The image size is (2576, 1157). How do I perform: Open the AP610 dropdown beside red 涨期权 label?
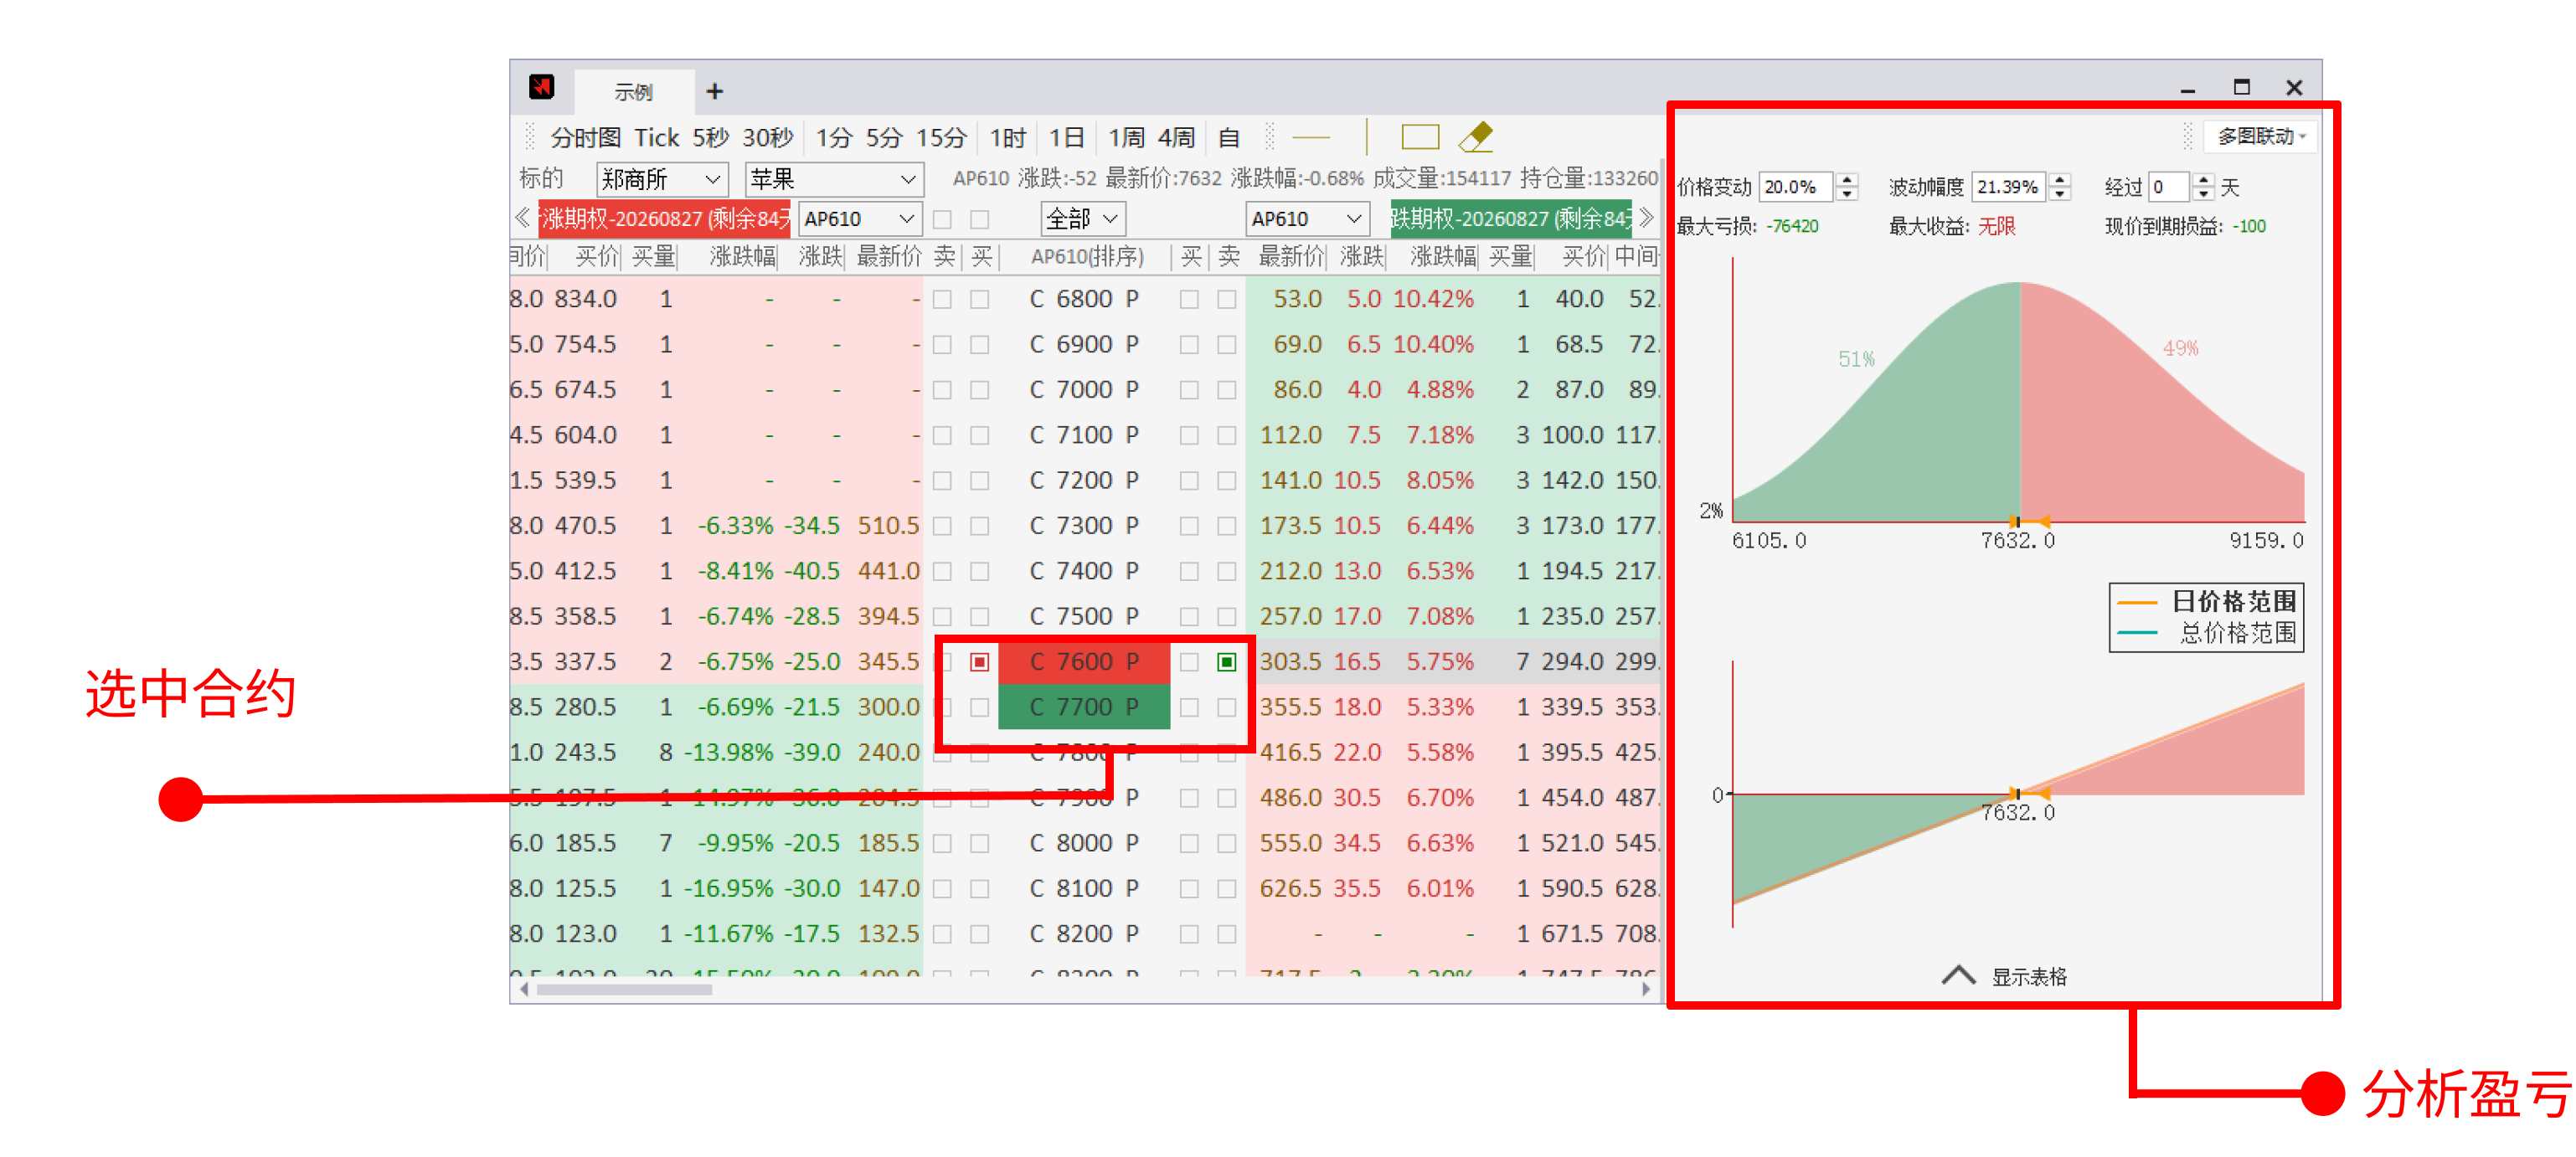(x=860, y=218)
